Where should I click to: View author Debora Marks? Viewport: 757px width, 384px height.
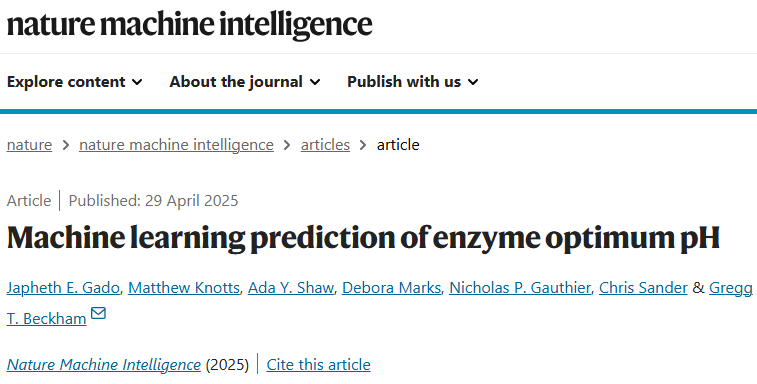[392, 288]
